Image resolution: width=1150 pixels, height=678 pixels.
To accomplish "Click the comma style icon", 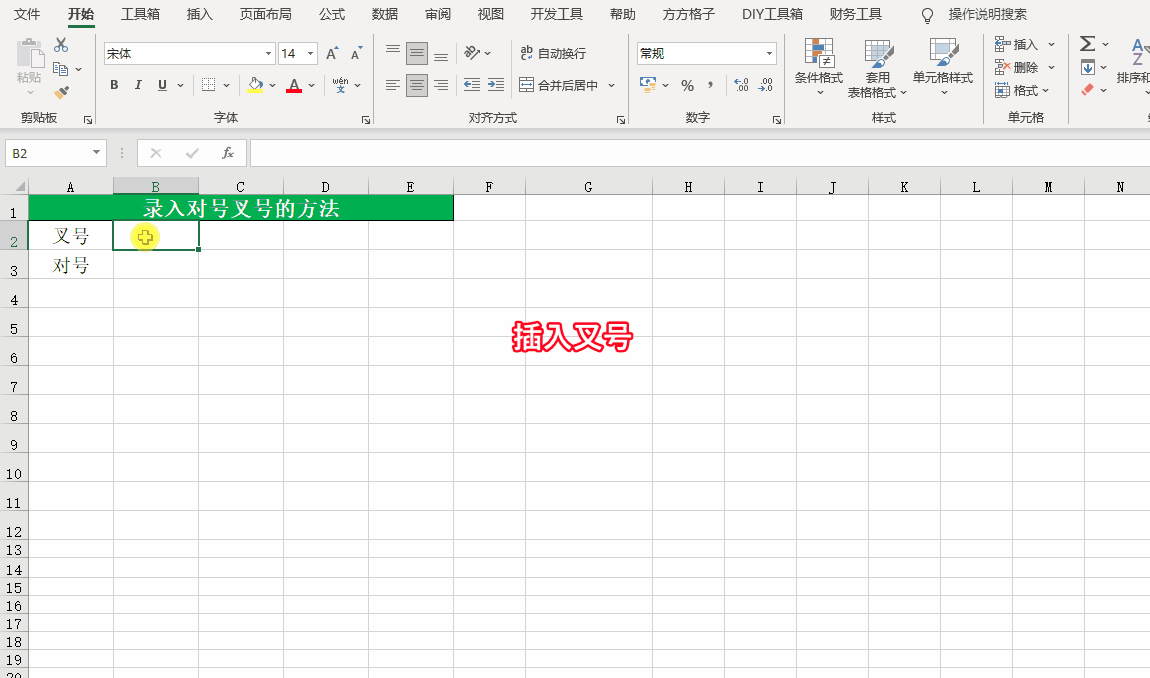I will coord(712,86).
